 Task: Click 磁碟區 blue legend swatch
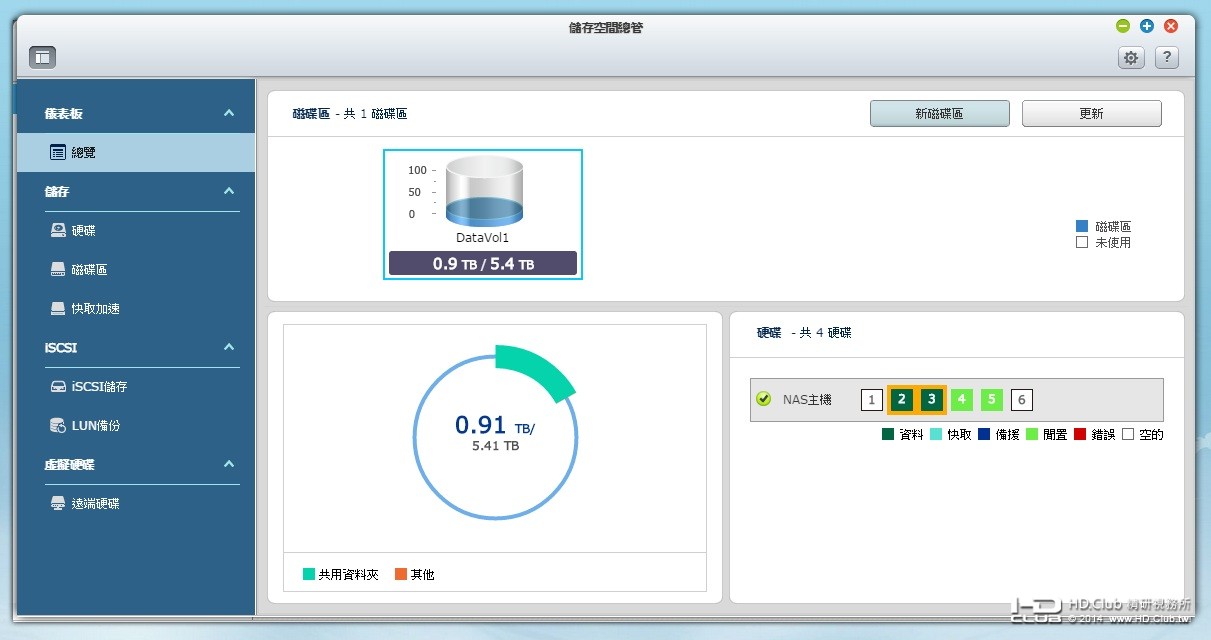tap(1081, 227)
